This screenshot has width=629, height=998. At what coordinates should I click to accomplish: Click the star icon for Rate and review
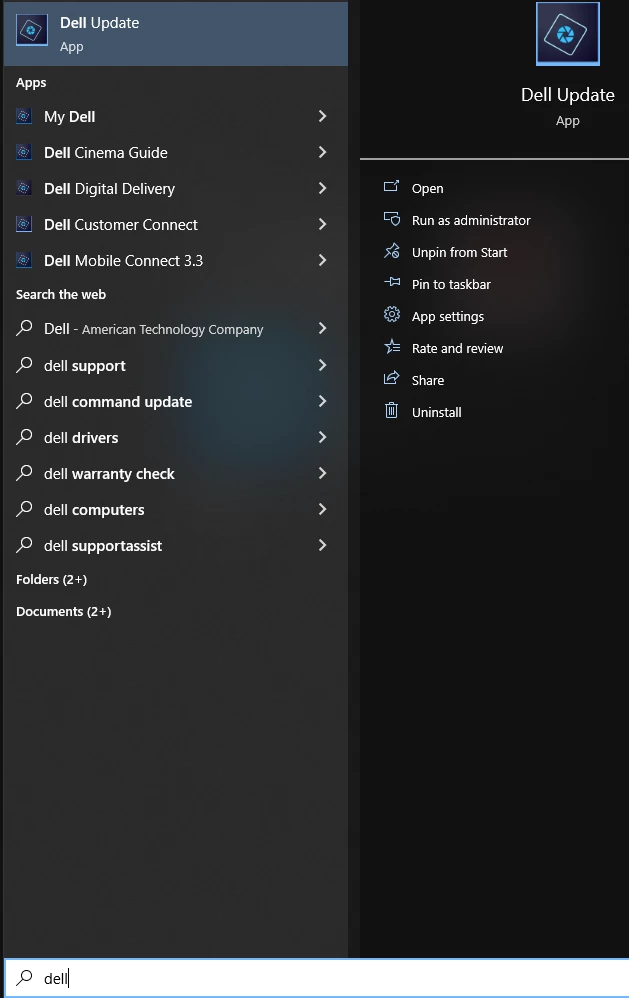tap(392, 348)
